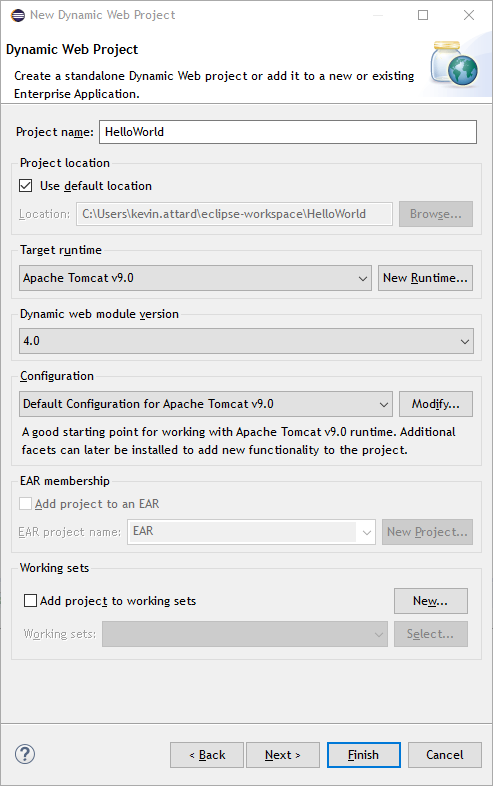Focus the Project name text field
493x786 pixels.
coord(288,132)
